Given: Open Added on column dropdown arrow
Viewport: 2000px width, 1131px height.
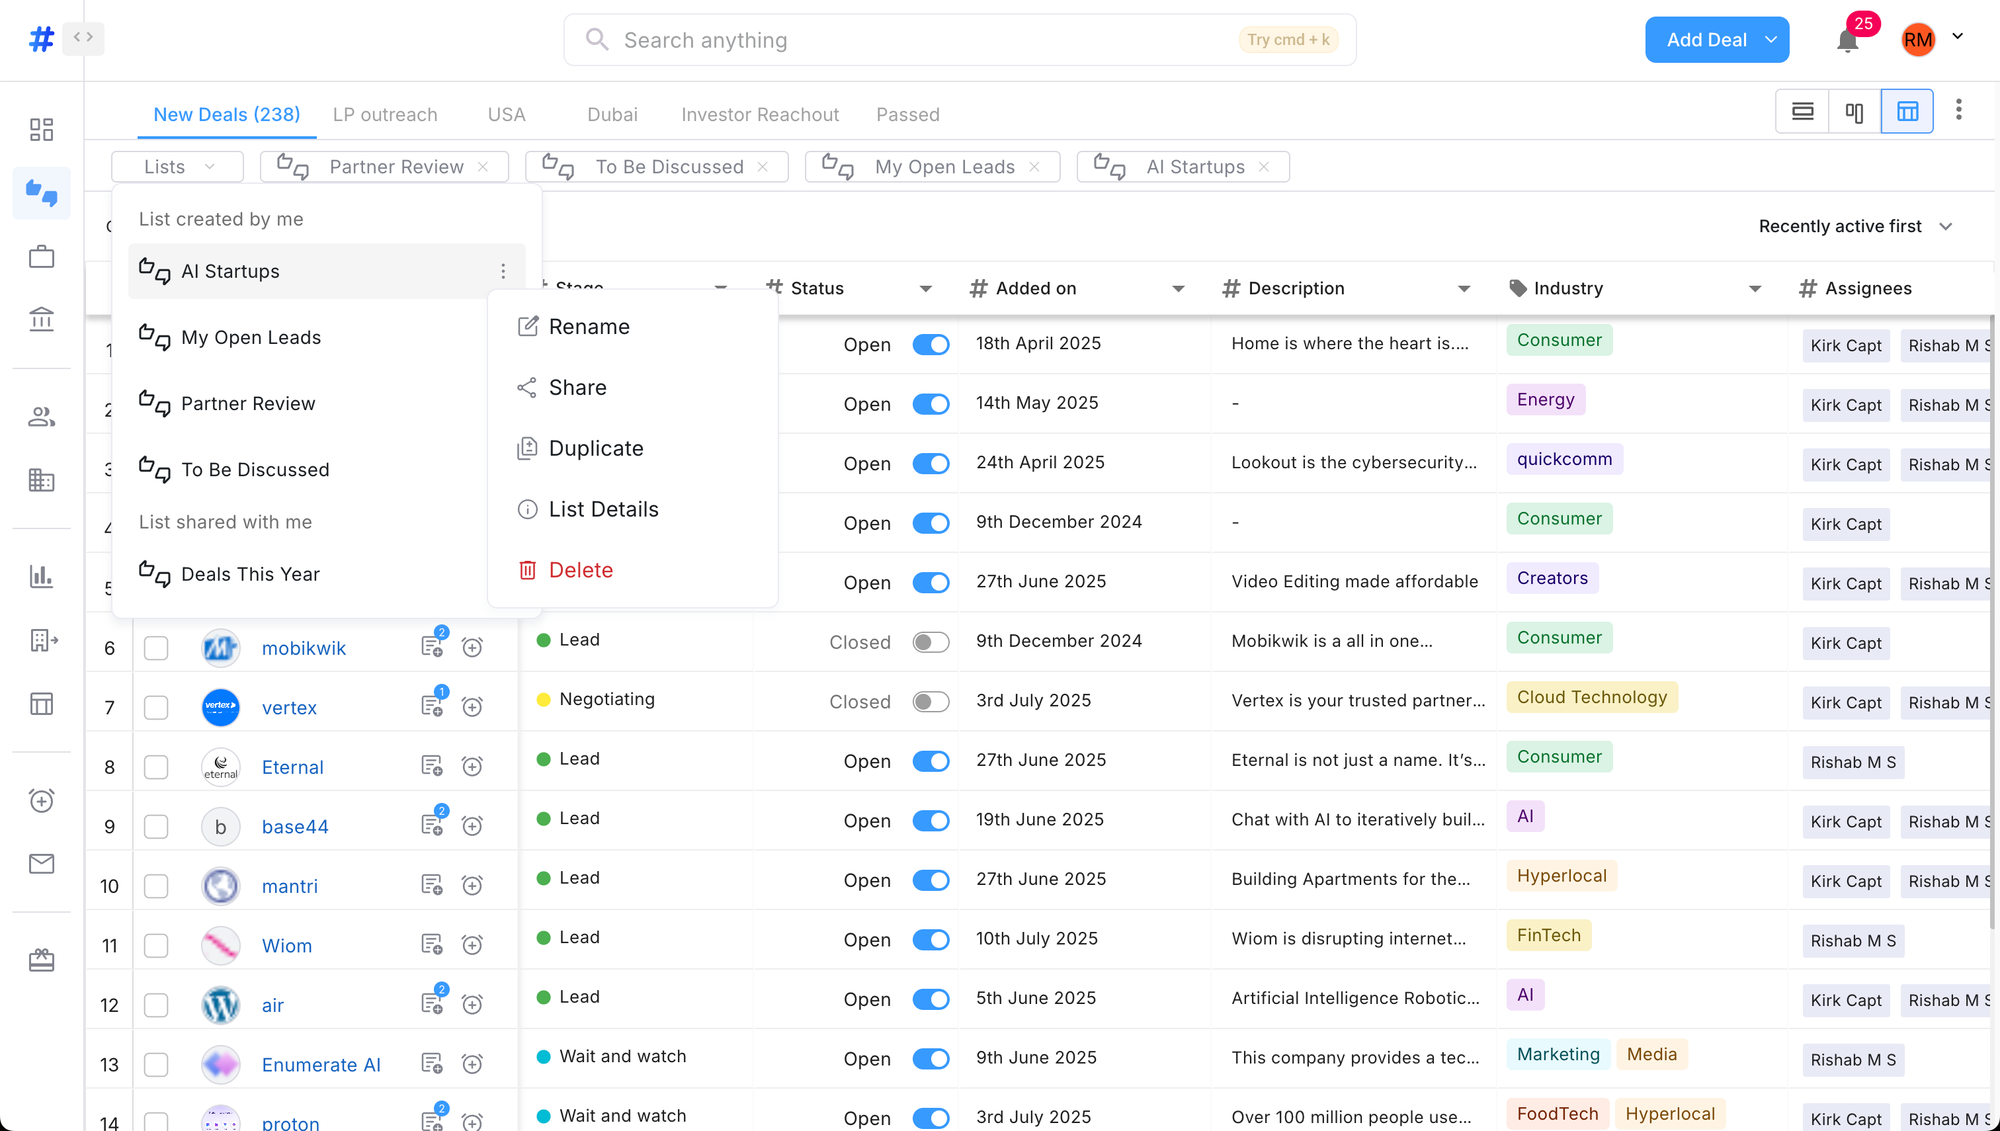Looking at the screenshot, I should point(1178,288).
